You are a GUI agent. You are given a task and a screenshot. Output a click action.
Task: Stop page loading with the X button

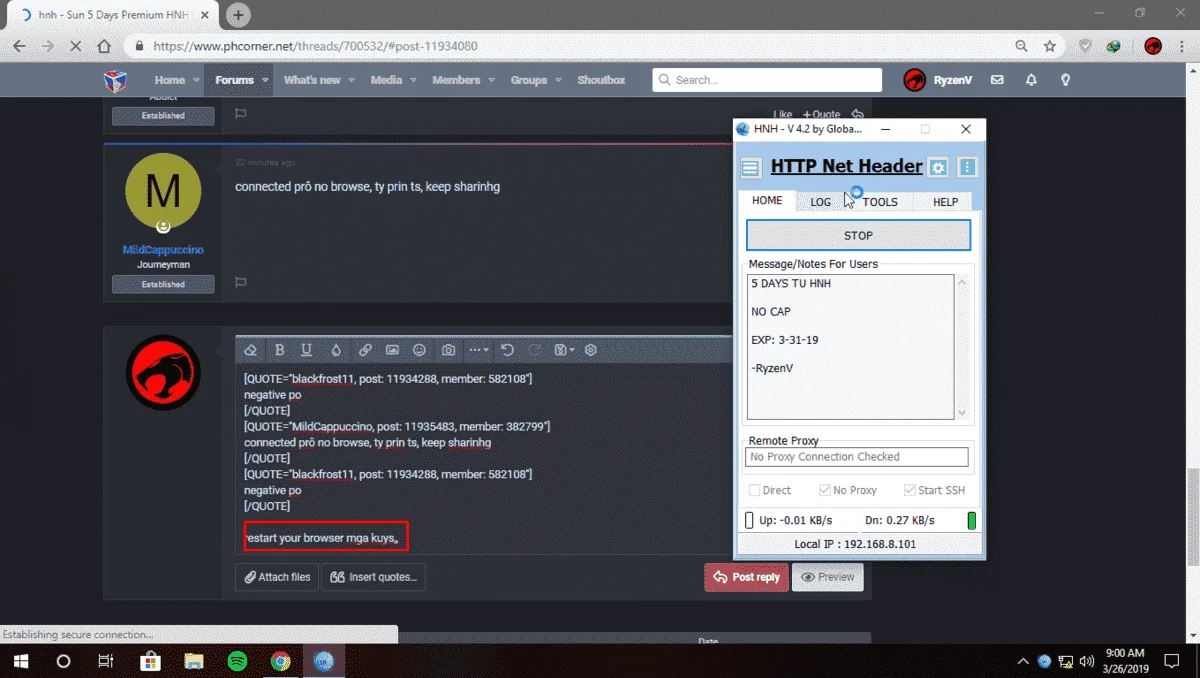pos(76,46)
